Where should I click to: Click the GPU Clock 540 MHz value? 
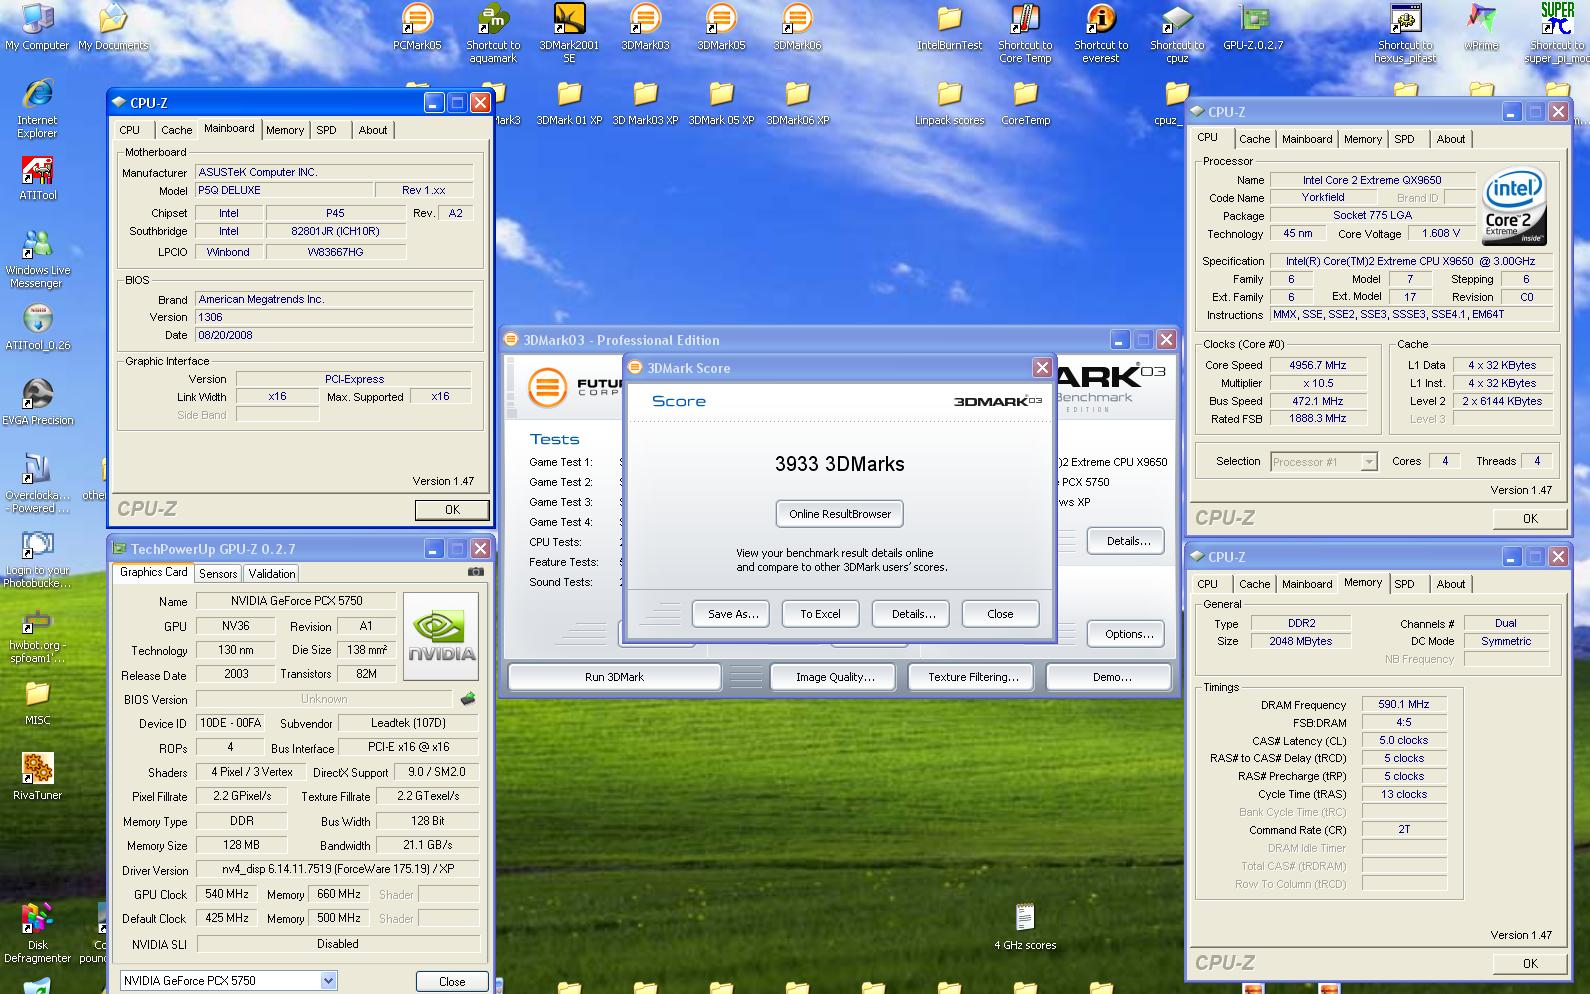tap(227, 894)
